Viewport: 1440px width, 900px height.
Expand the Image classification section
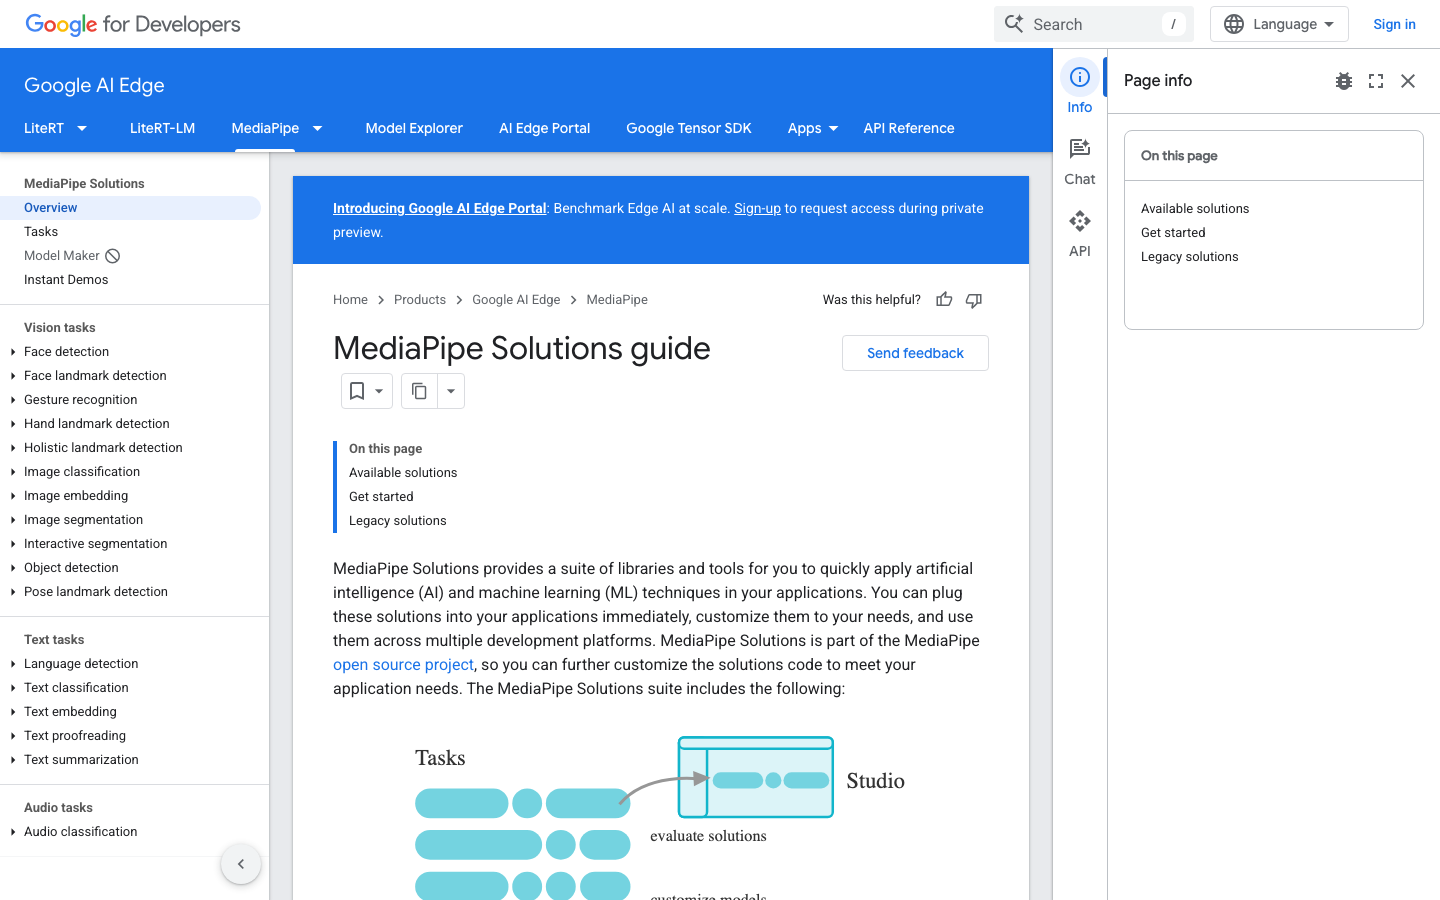[x=13, y=472]
